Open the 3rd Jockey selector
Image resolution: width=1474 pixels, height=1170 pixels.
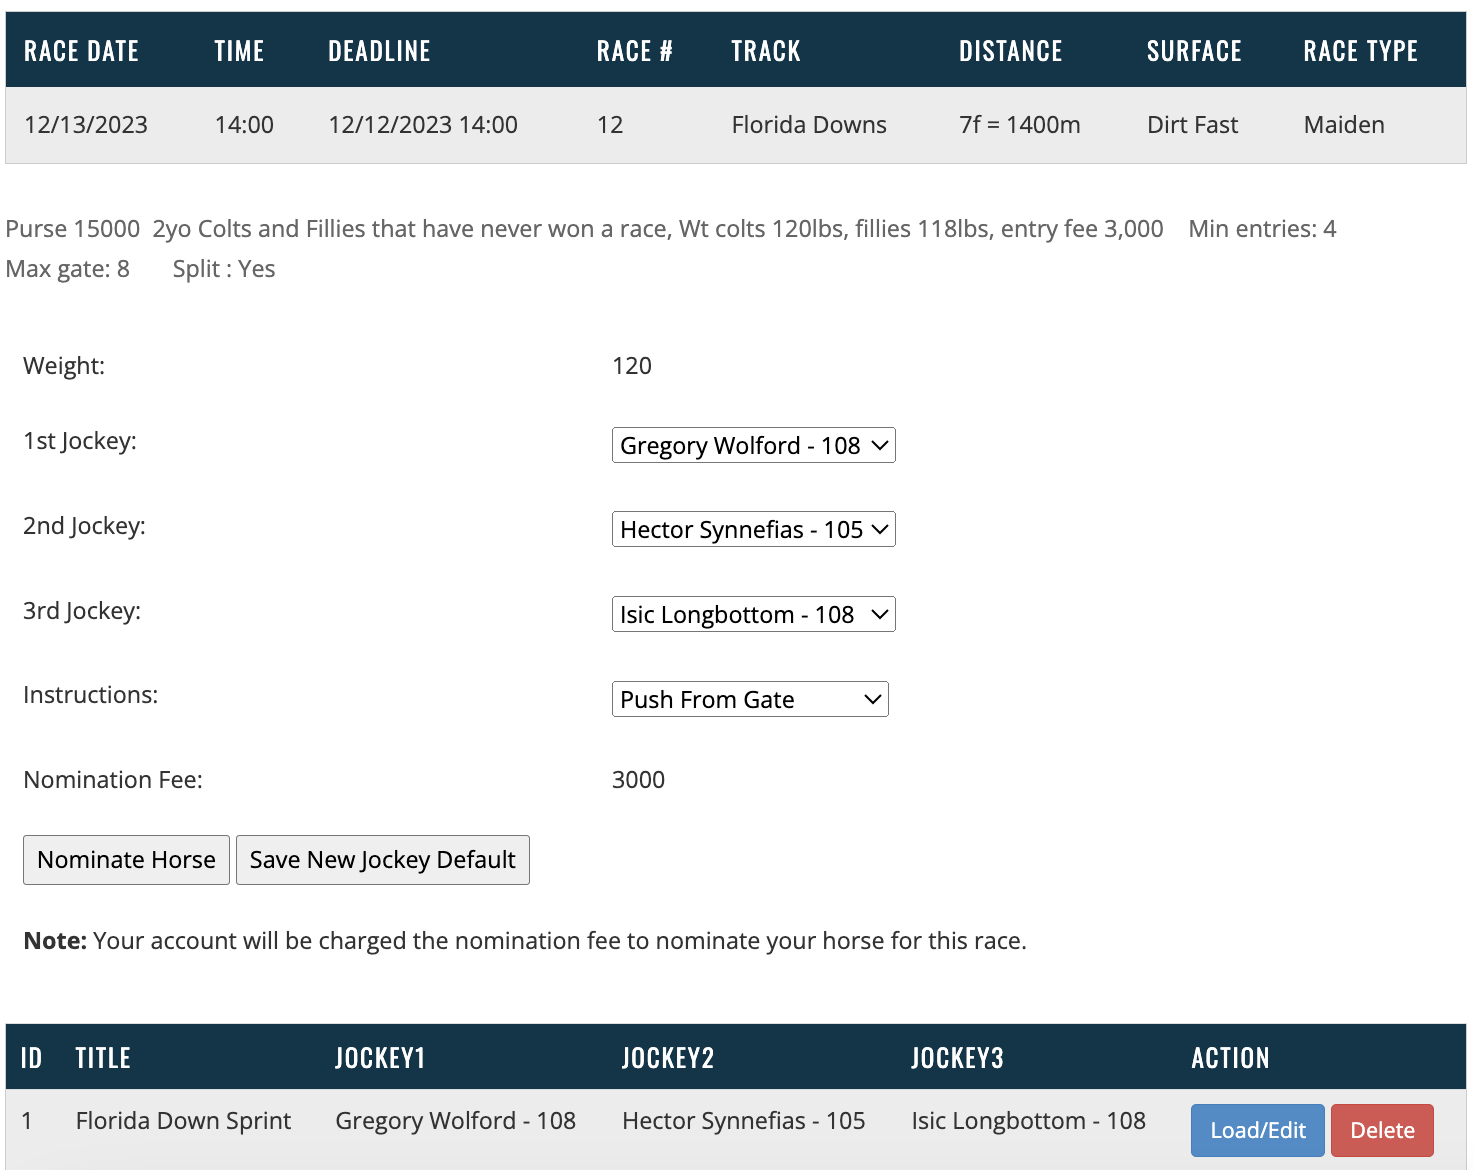(x=753, y=614)
